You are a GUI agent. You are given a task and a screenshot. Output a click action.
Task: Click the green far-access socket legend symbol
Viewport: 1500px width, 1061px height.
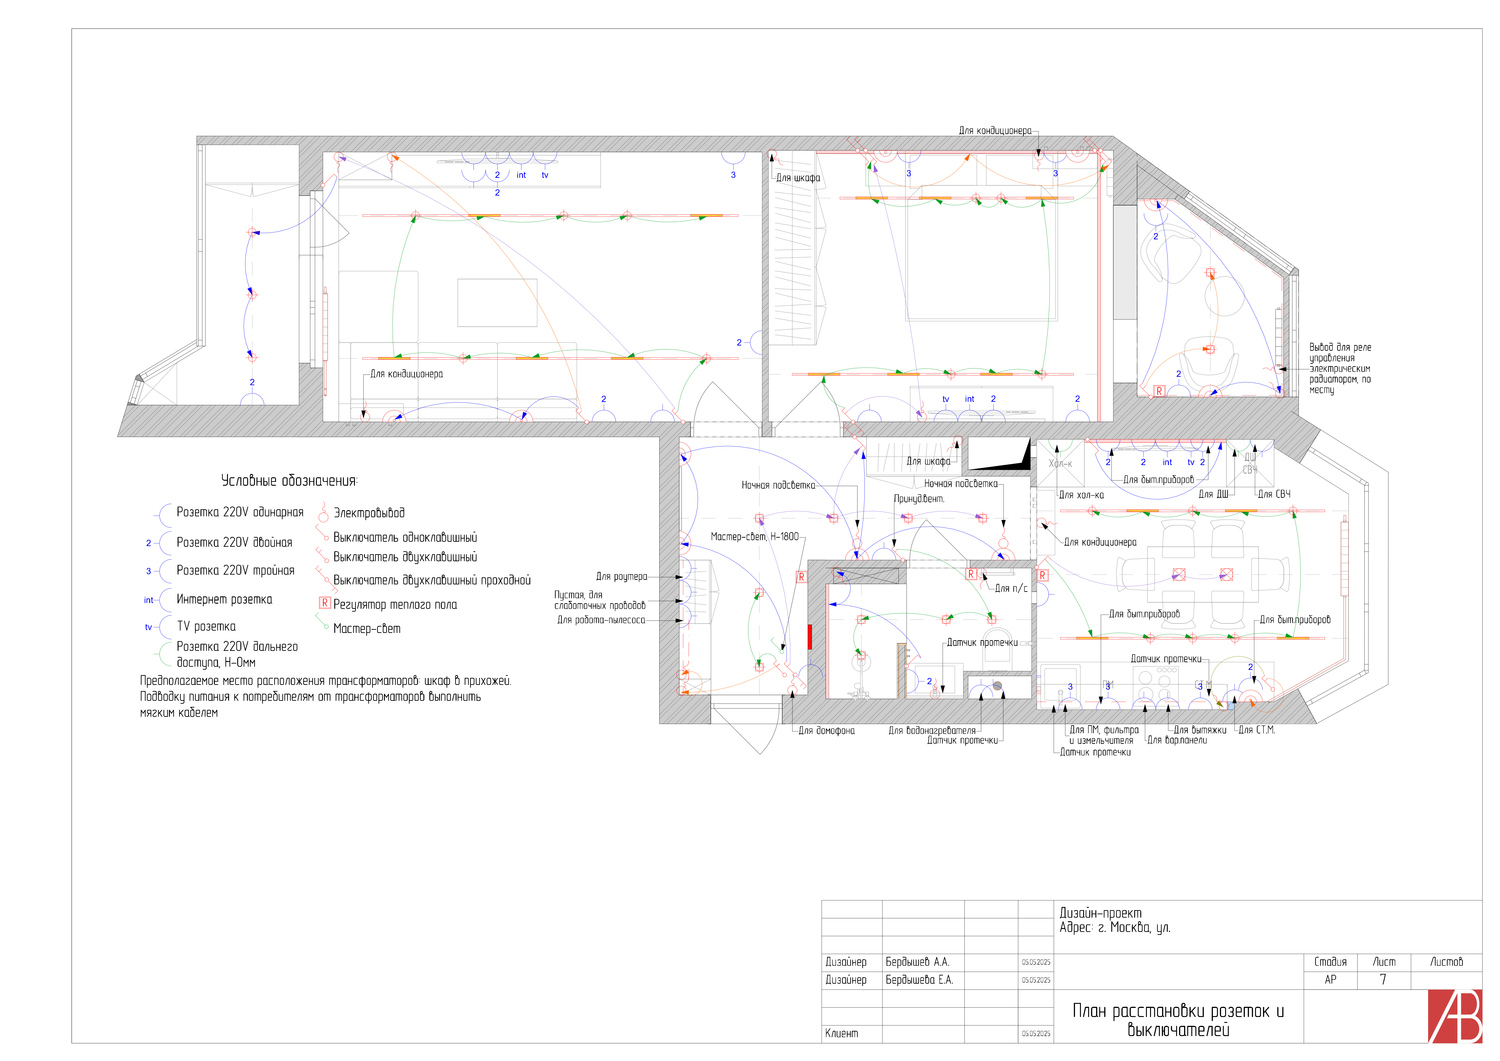162,655
